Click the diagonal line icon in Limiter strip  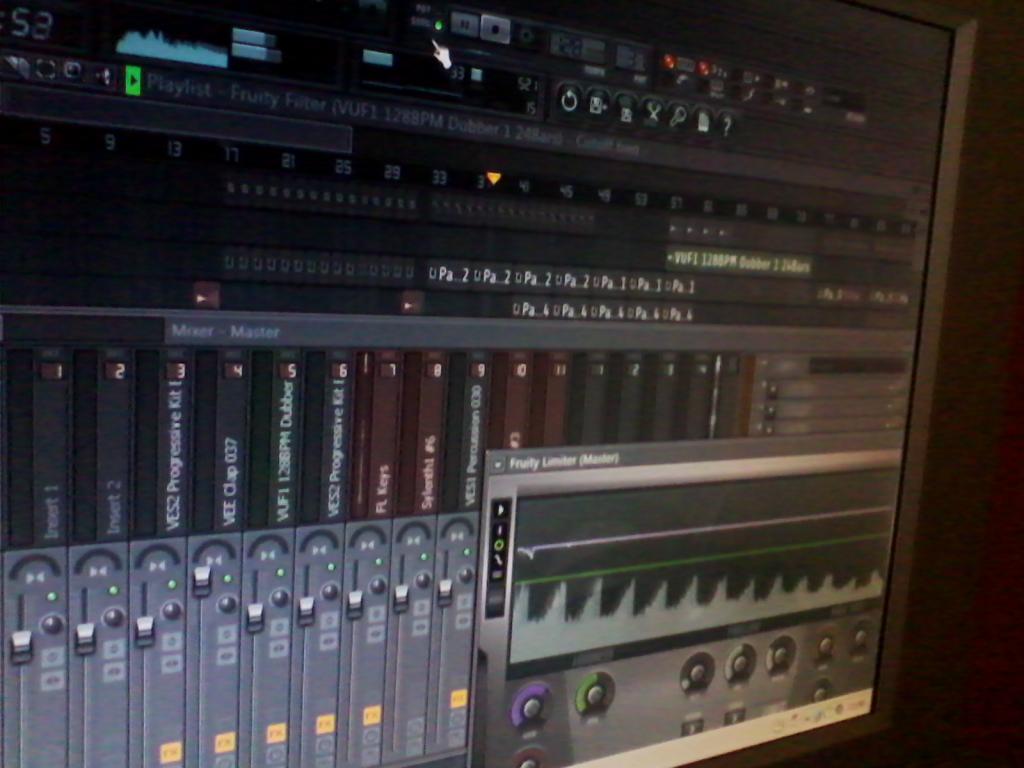[499, 561]
